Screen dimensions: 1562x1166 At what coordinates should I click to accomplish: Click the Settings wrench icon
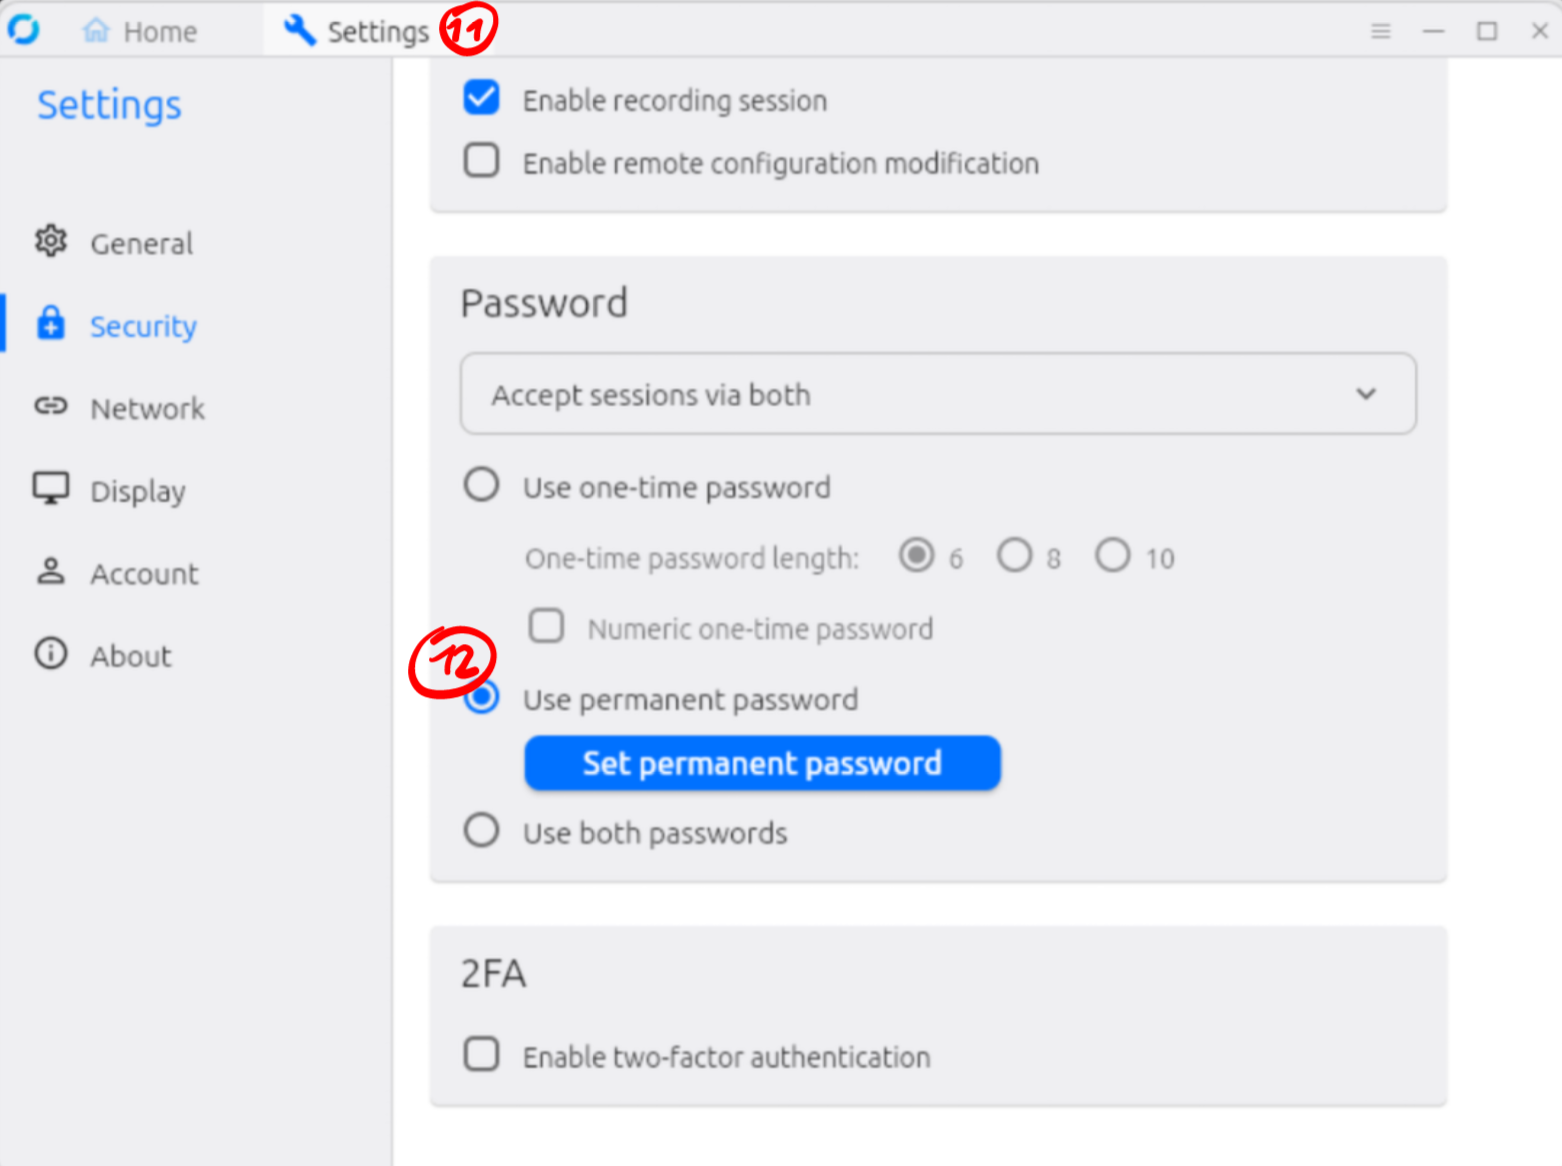click(299, 31)
